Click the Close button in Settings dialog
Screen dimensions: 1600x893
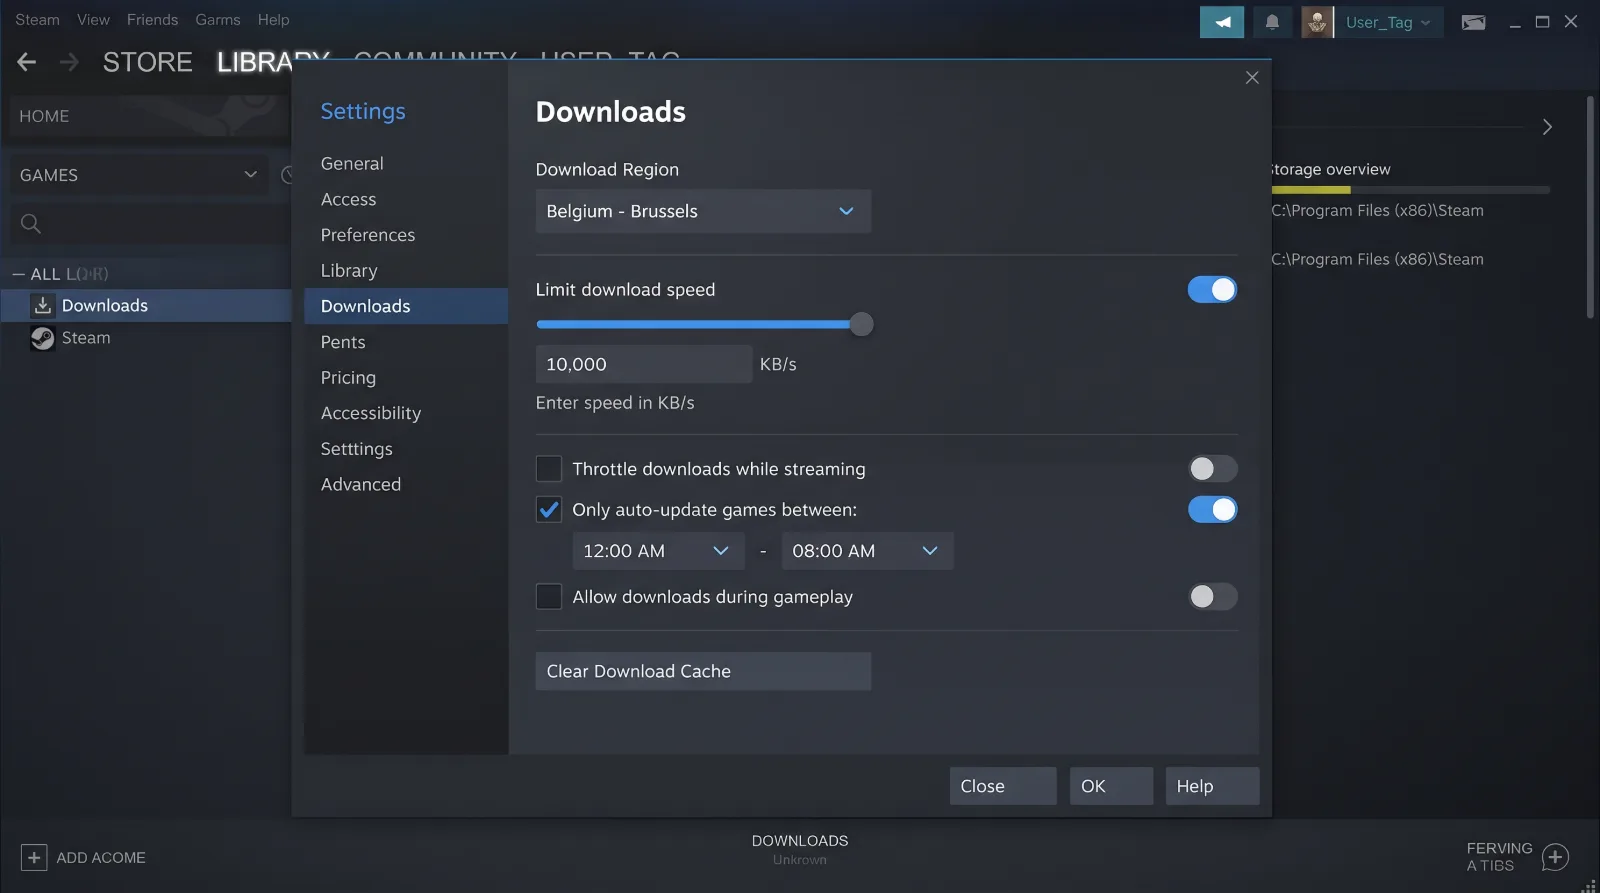point(1003,786)
